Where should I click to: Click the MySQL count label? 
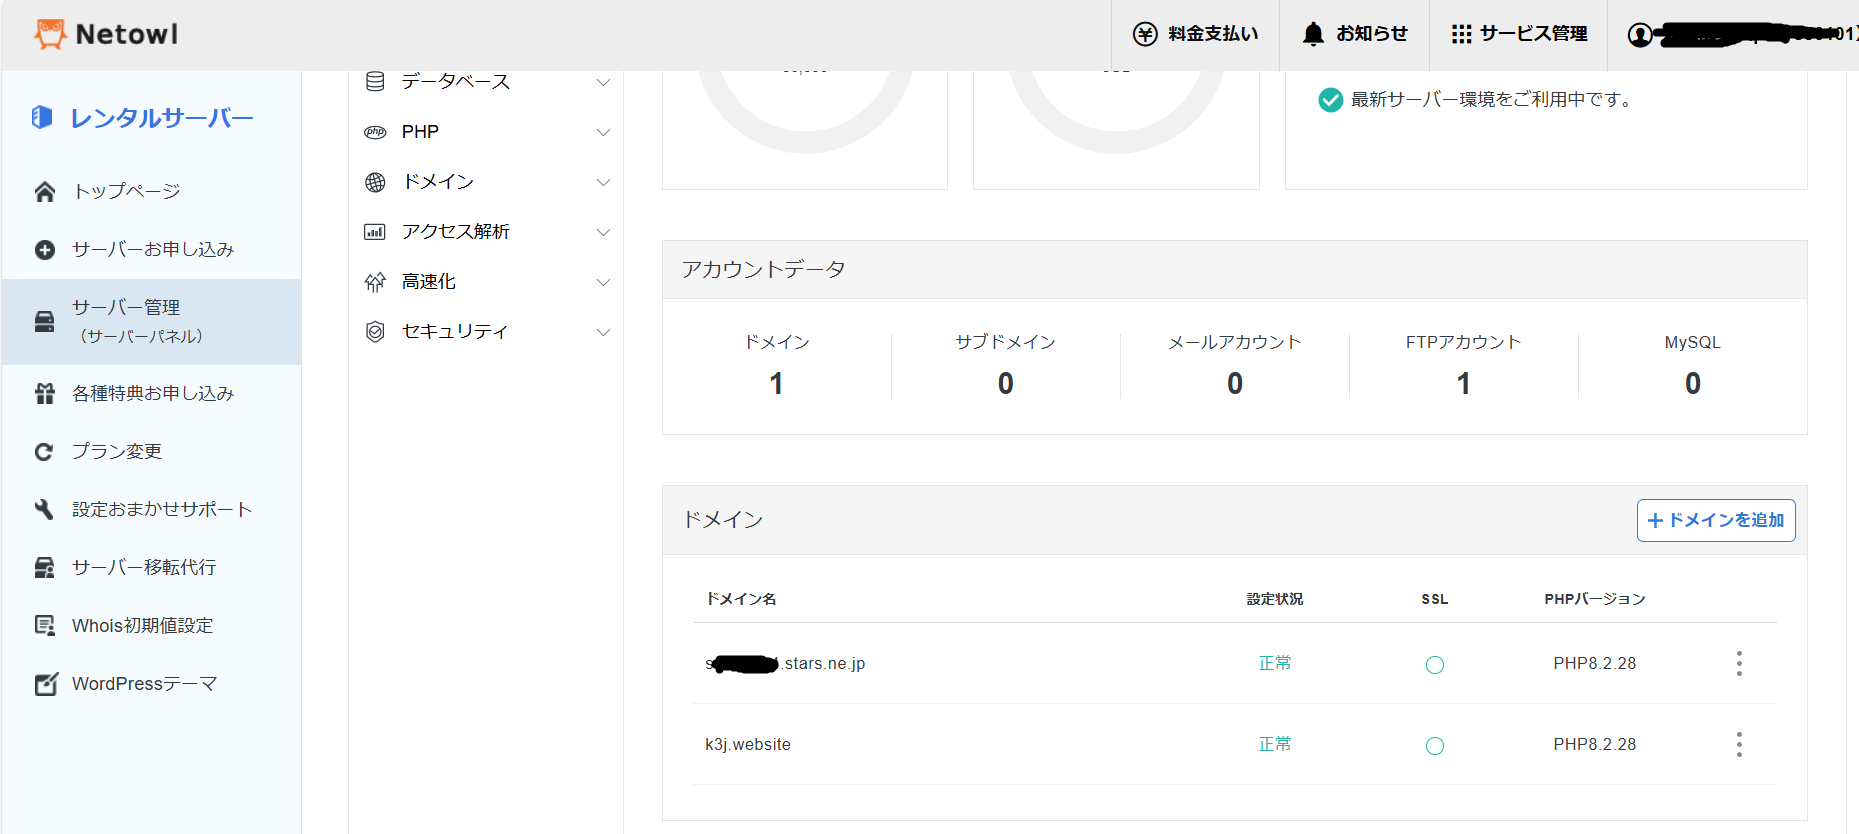click(x=1693, y=342)
